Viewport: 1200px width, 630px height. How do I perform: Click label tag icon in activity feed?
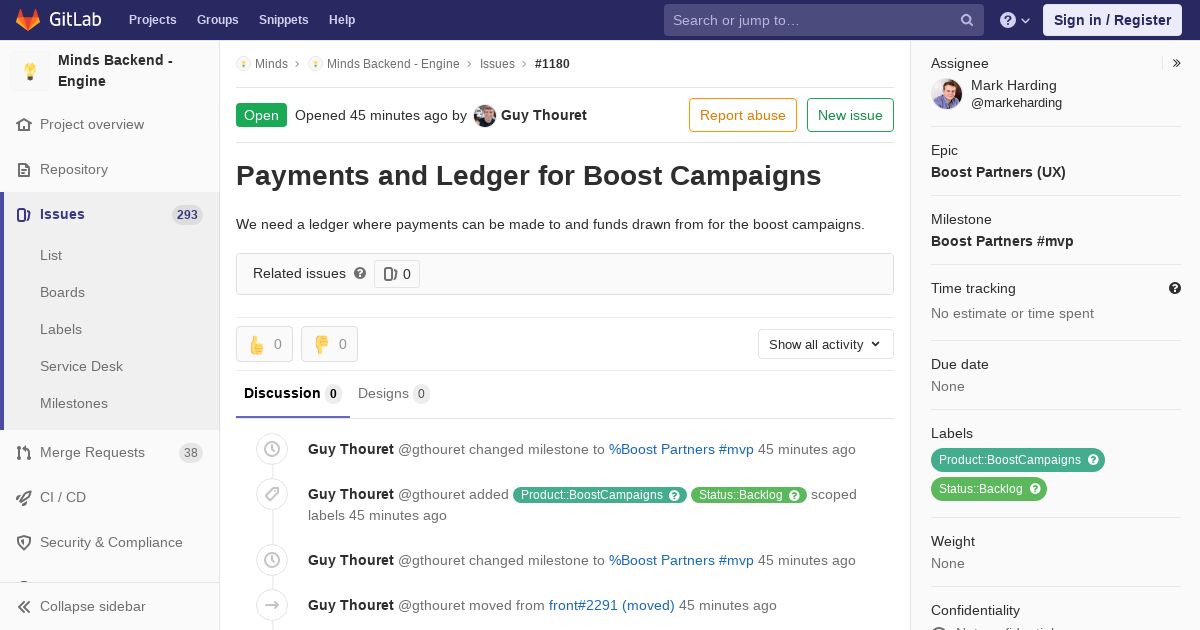point(272,494)
